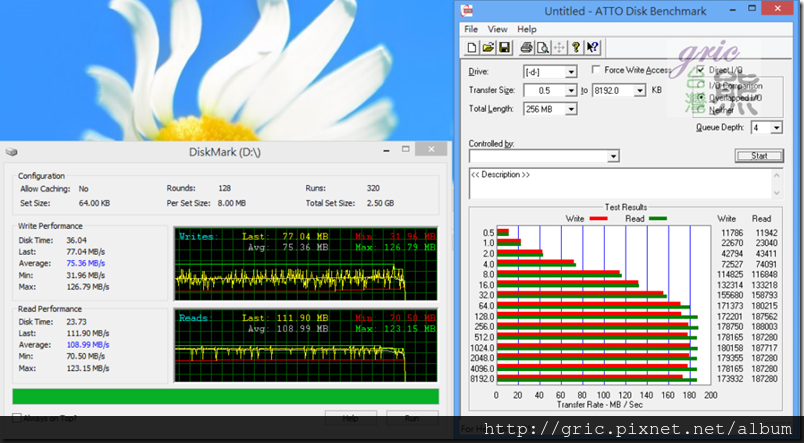
Task: Click the Writes performance graph in DiskMark
Action: [306, 264]
